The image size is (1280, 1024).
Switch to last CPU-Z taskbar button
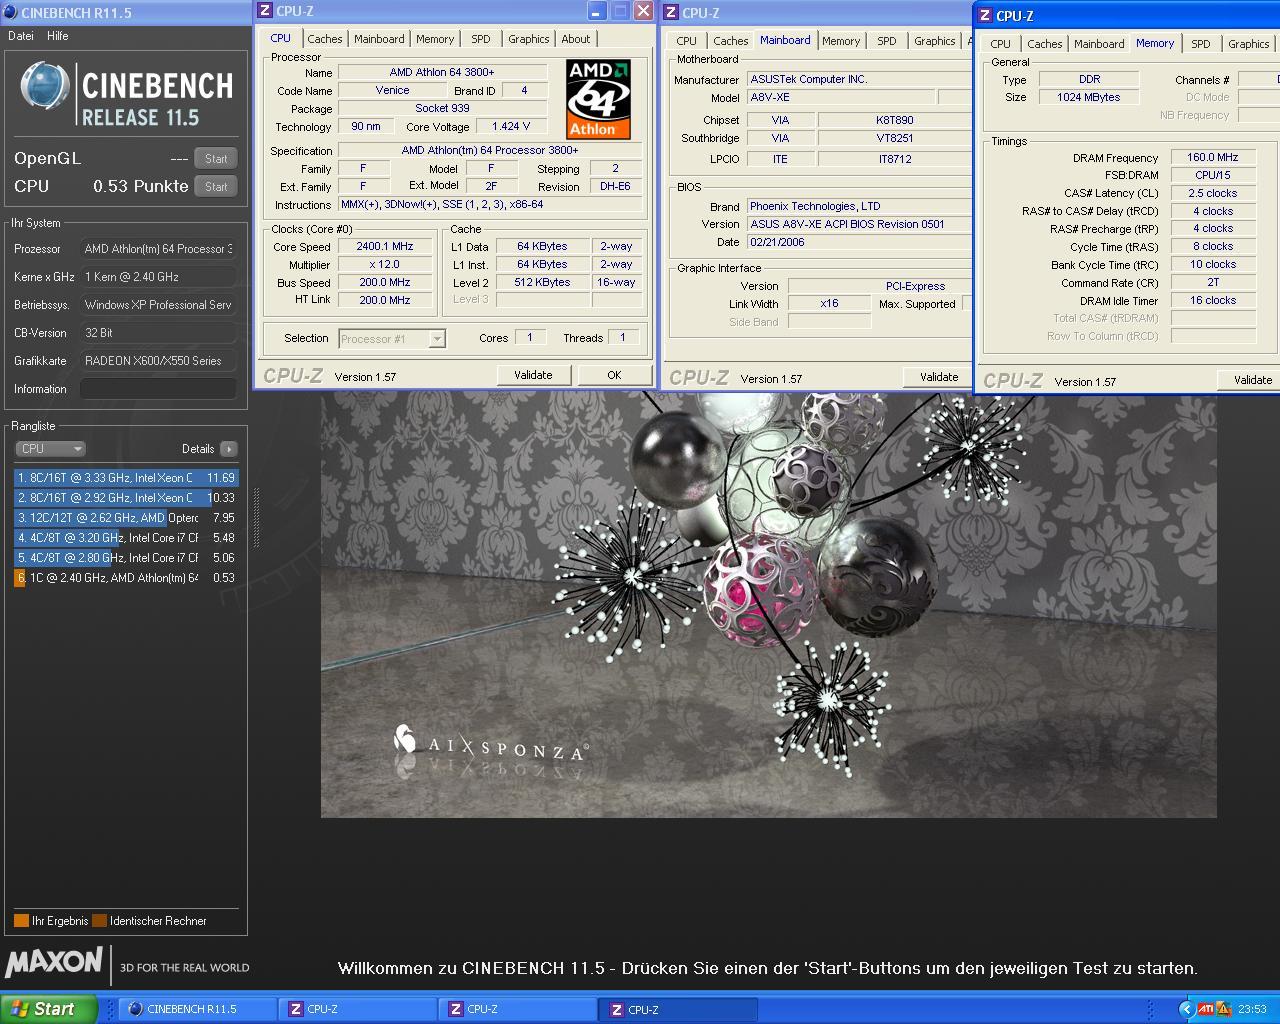677,1009
